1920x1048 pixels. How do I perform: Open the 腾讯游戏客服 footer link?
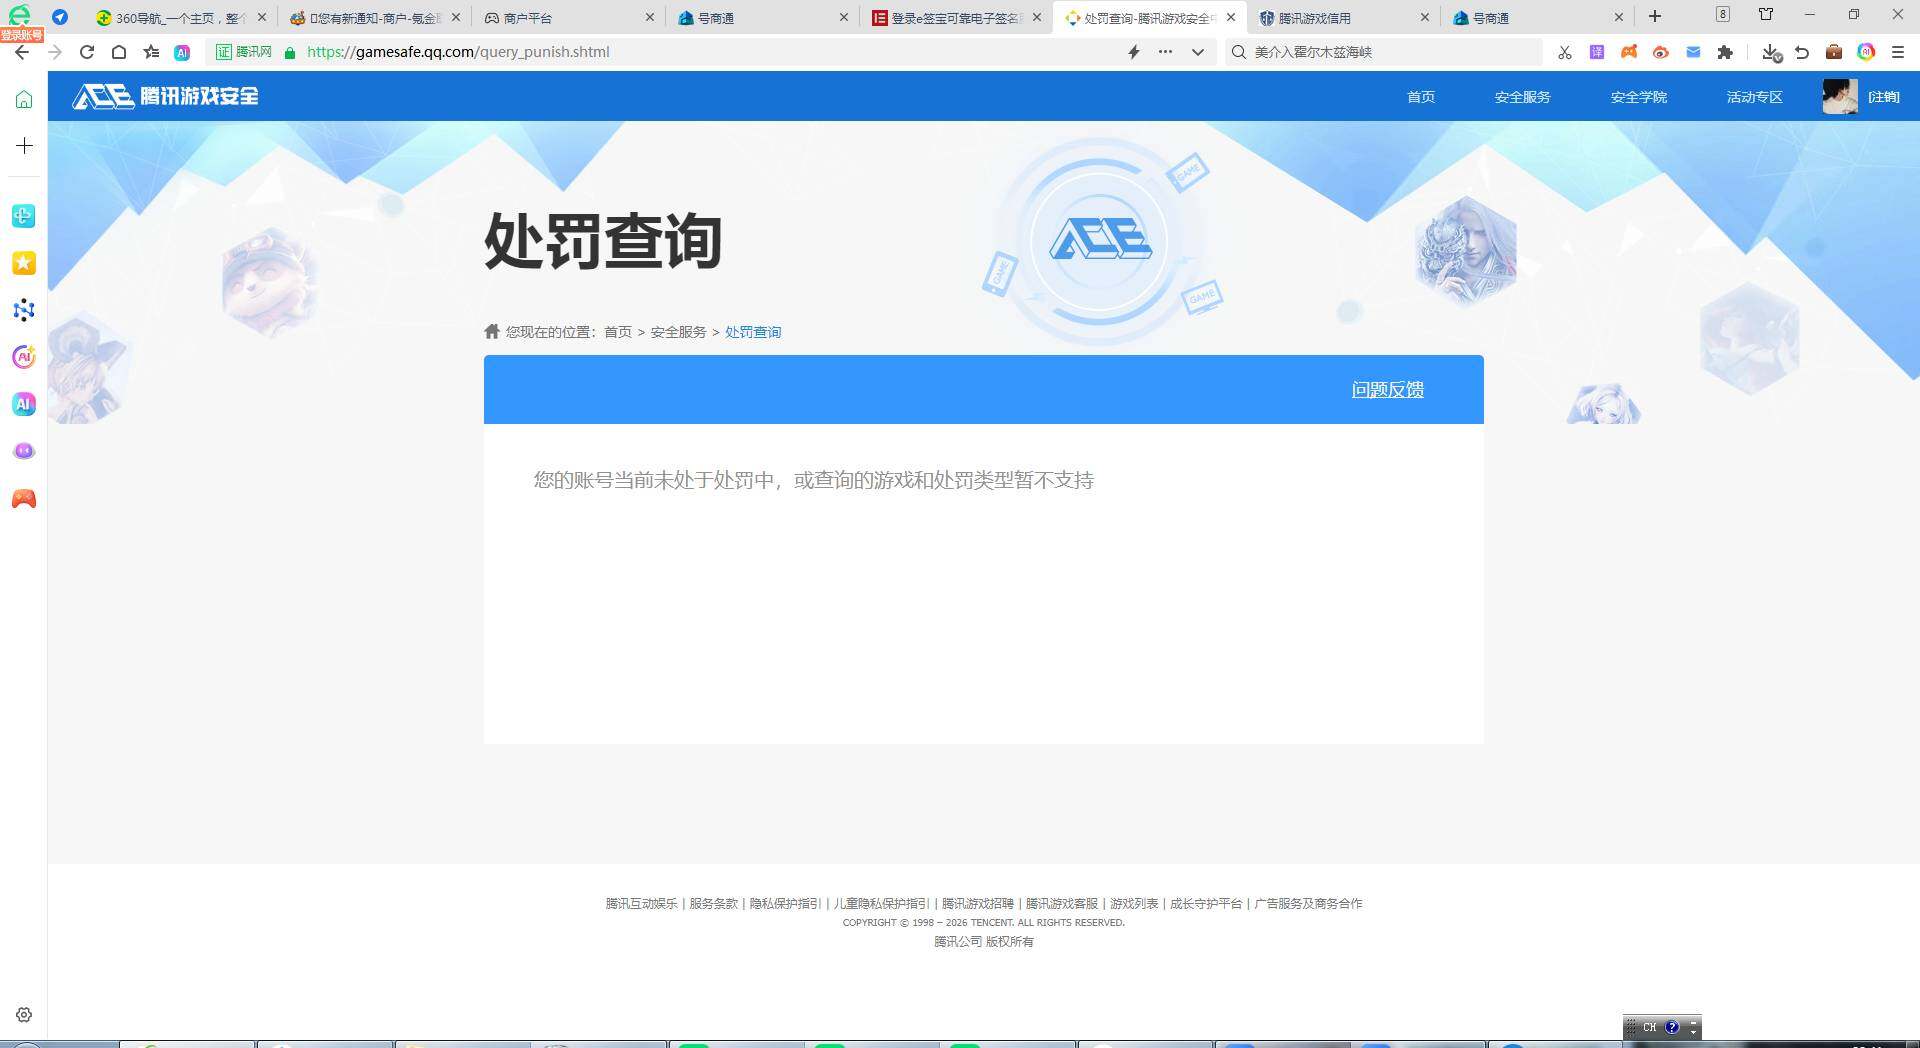(1062, 903)
